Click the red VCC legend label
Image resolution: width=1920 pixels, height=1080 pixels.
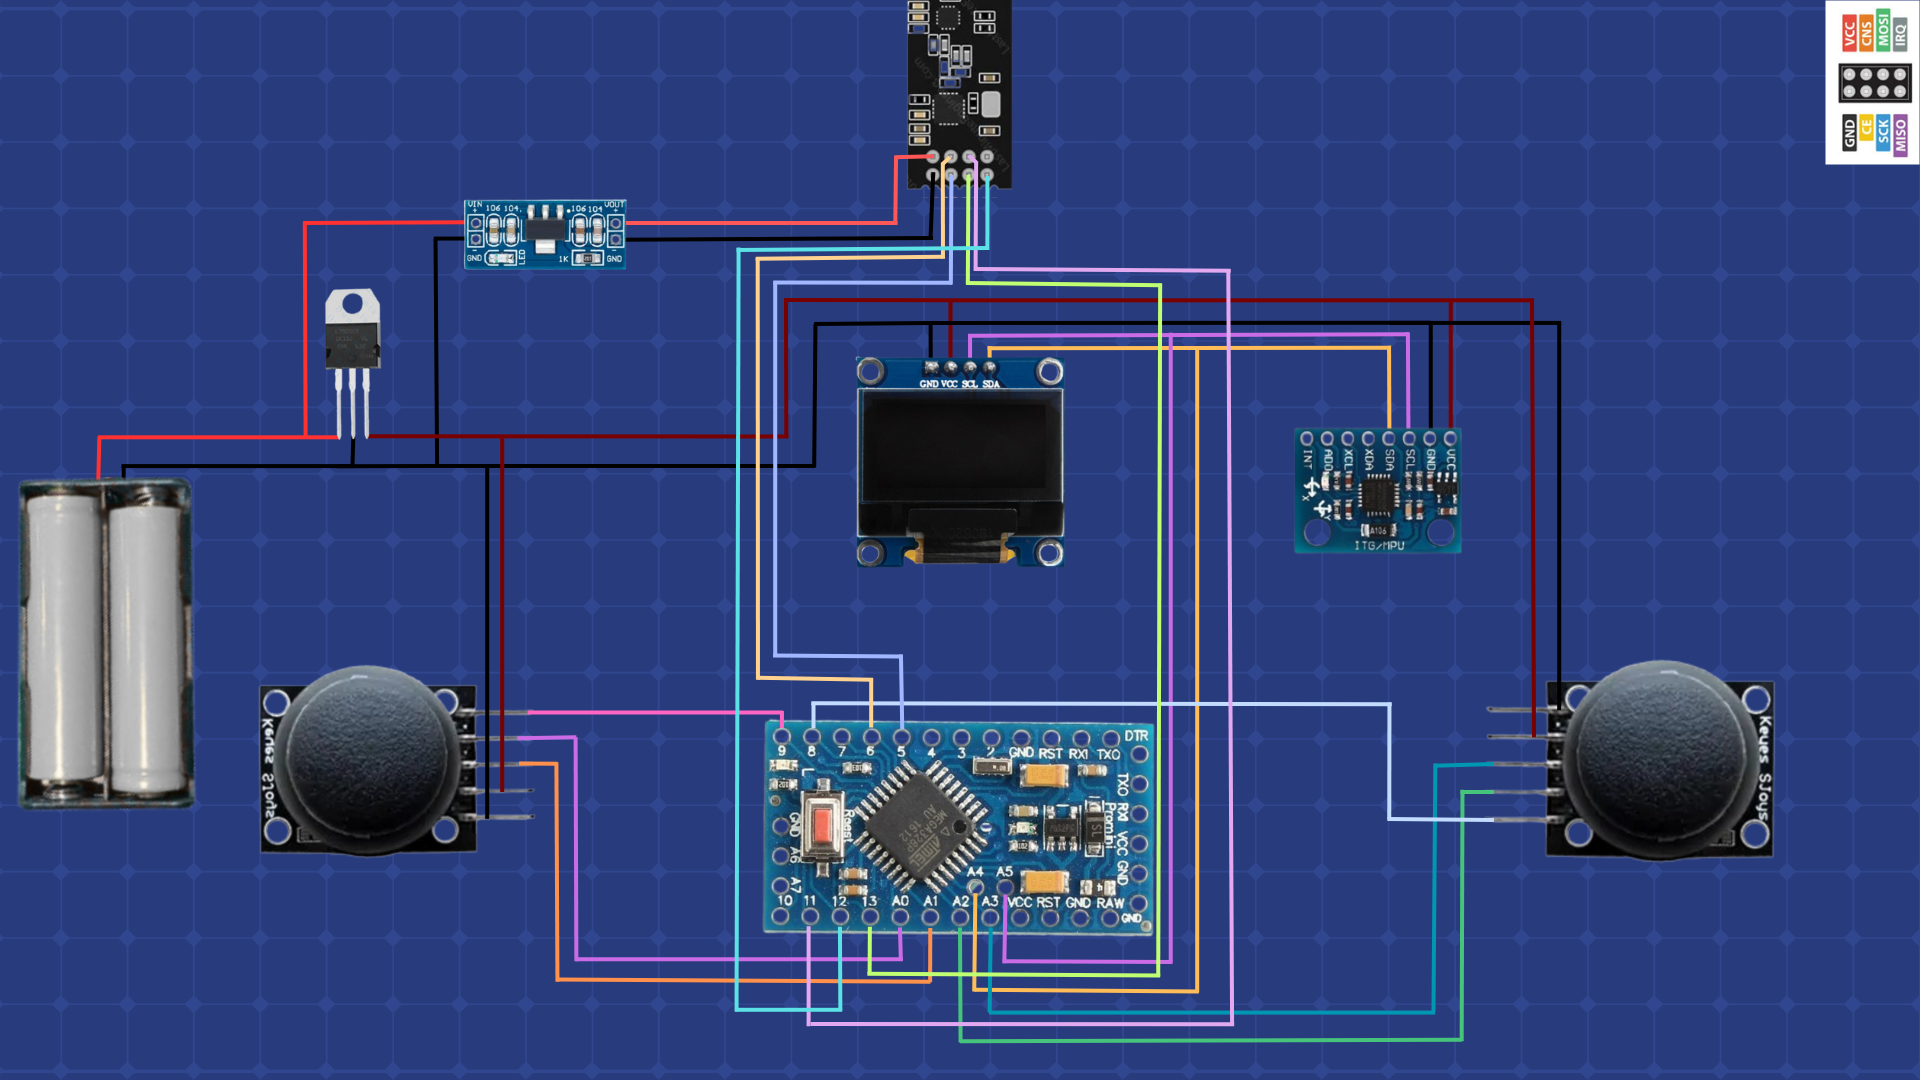pyautogui.click(x=1849, y=33)
